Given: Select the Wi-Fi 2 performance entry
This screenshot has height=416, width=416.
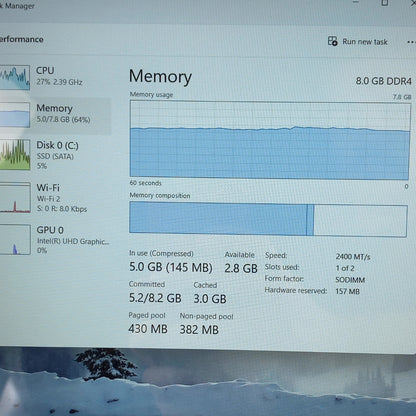Looking at the screenshot, I should [55, 197].
